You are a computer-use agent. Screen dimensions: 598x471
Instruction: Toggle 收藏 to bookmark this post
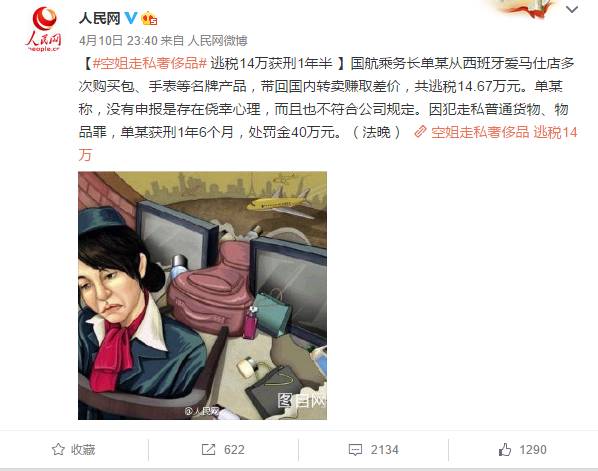pyautogui.click(x=74, y=450)
